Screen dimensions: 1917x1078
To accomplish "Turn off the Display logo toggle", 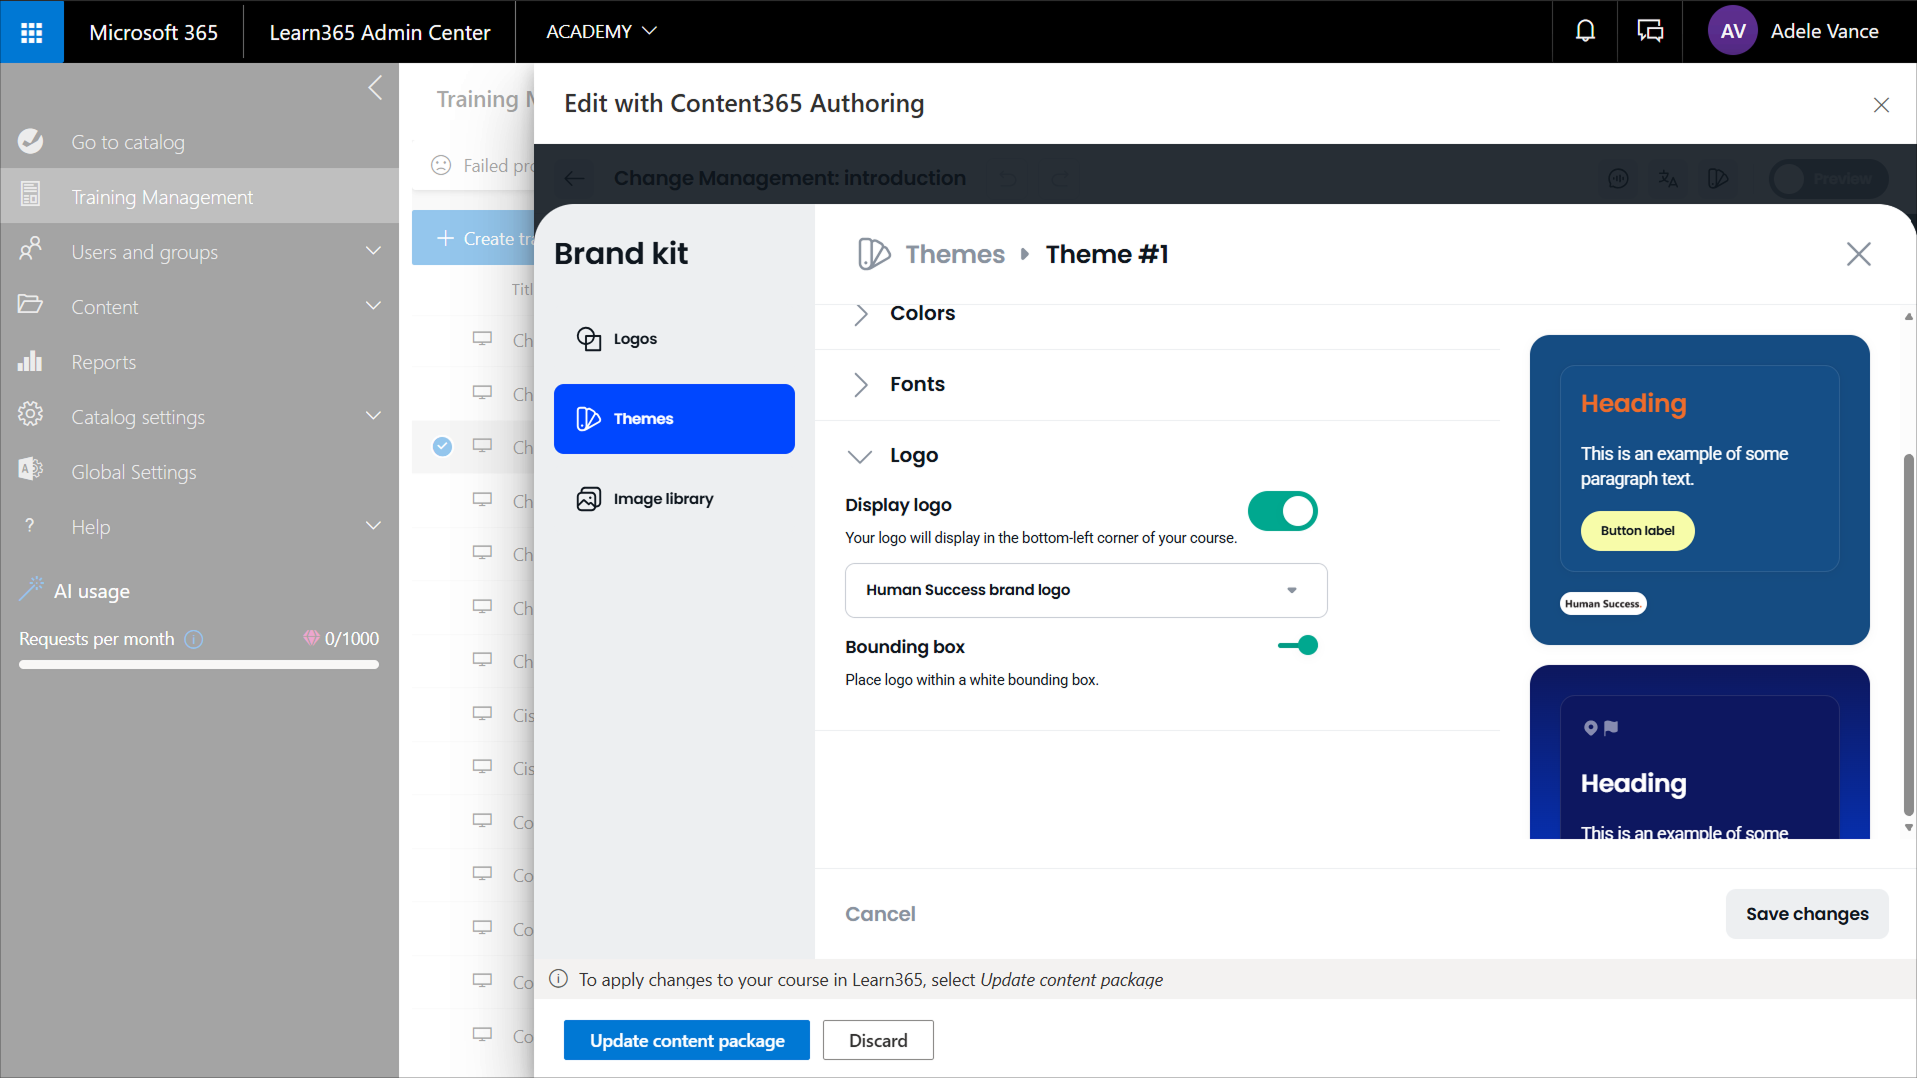I will 1282,511.
